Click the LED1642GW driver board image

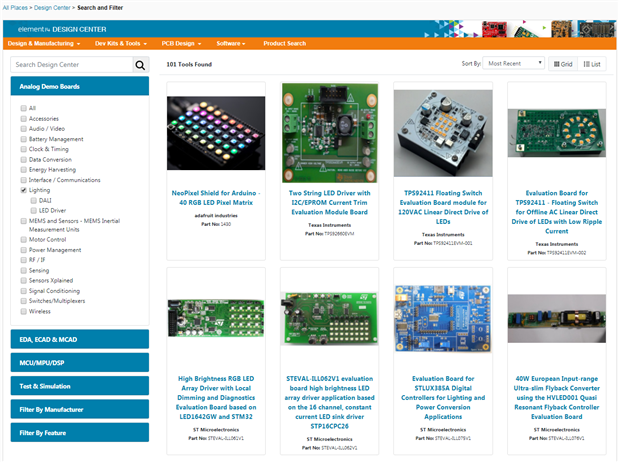click(216, 318)
